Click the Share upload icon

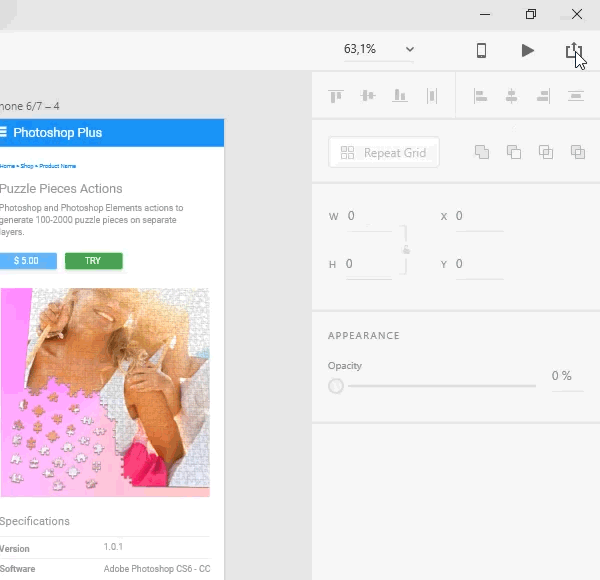574,50
